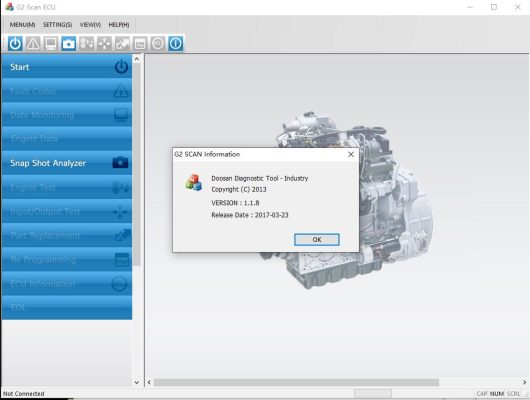The image size is (530, 400).
Task: Click the side panel vertical scrollbar thumb
Action: pyautogui.click(x=137, y=165)
